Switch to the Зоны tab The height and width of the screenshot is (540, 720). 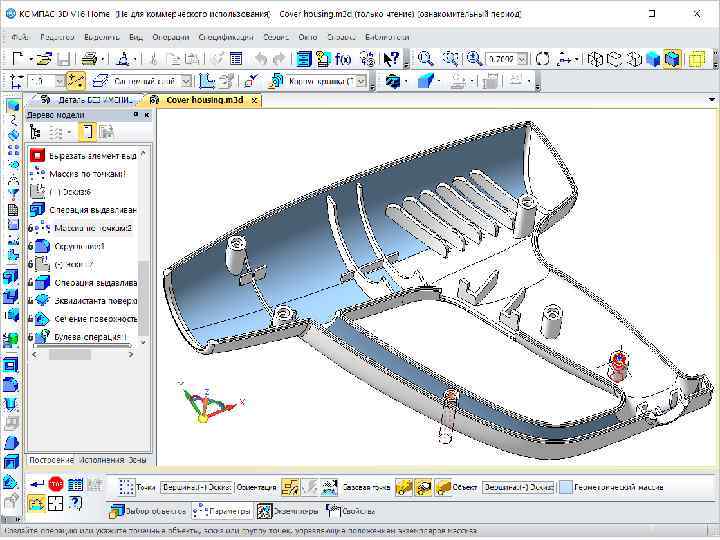[x=137, y=460]
